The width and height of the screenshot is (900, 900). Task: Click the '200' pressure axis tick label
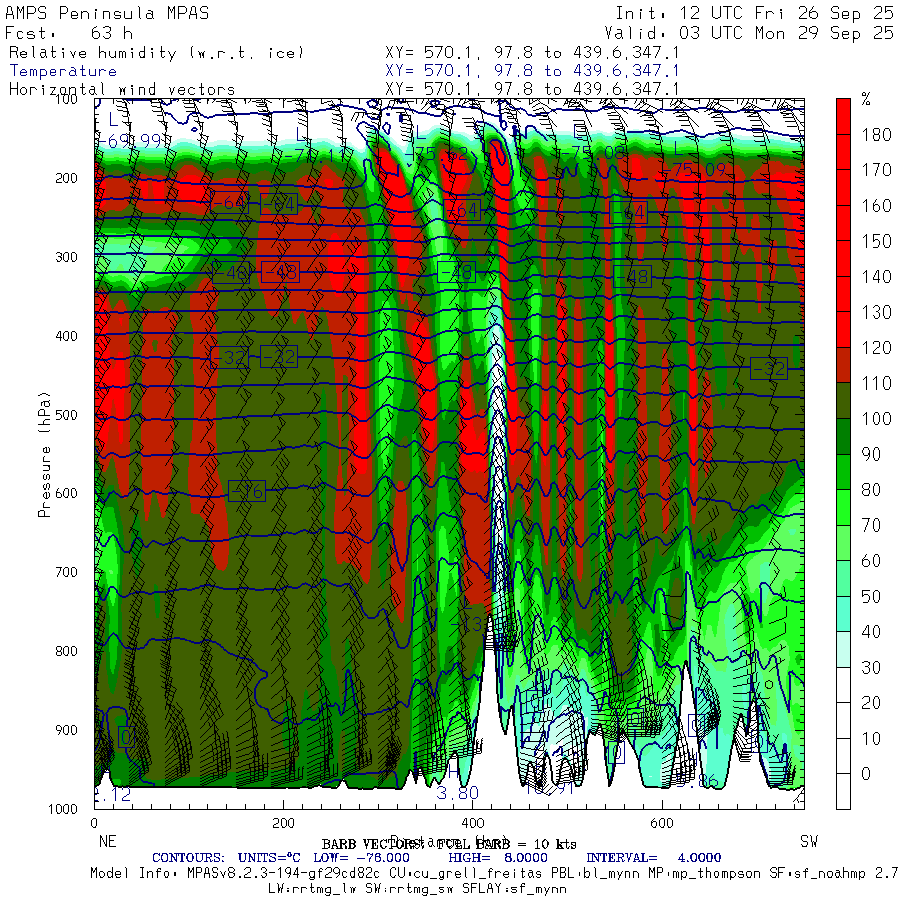click(66, 178)
